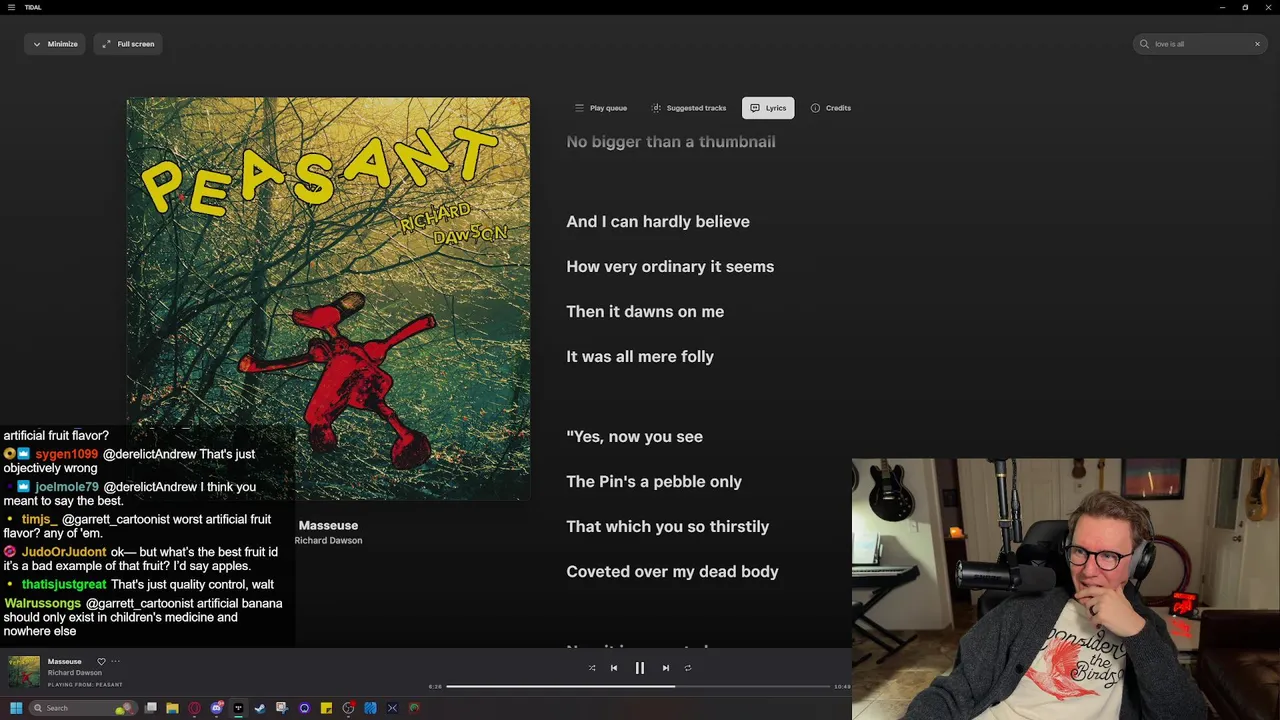Open Richard Dawson link in player bar

click(75, 673)
